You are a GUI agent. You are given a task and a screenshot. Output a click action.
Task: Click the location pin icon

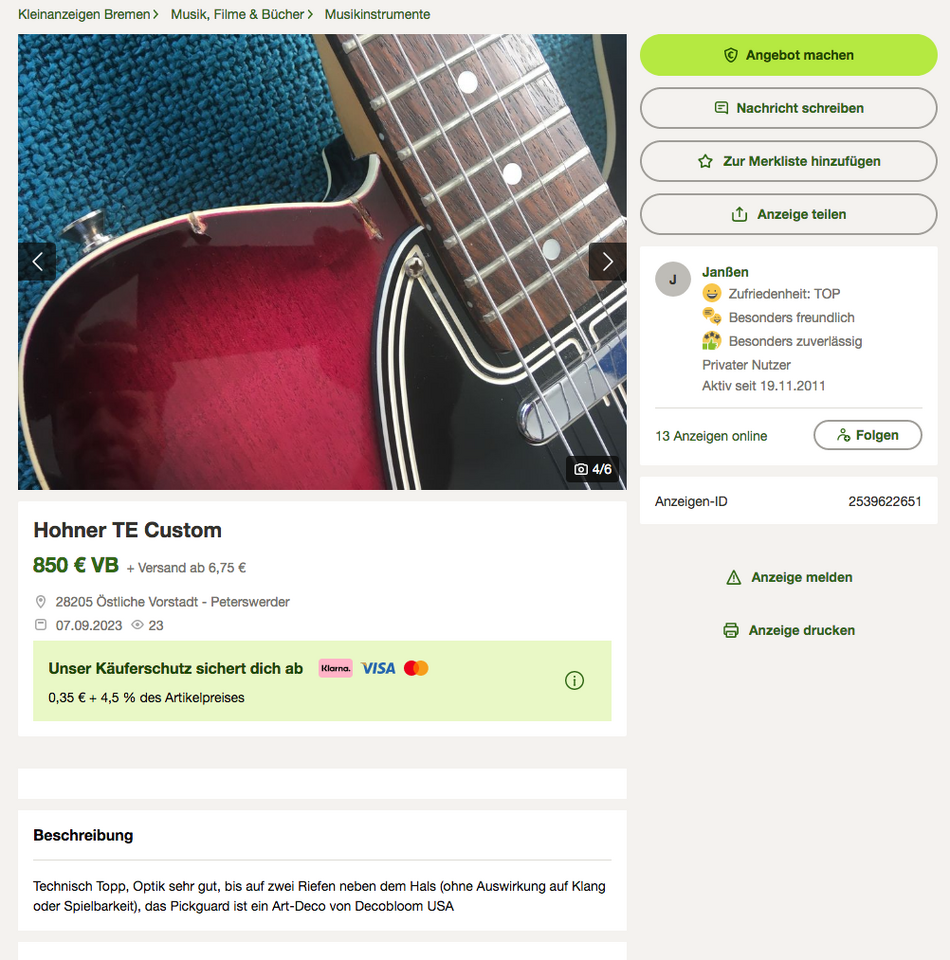tap(40, 602)
